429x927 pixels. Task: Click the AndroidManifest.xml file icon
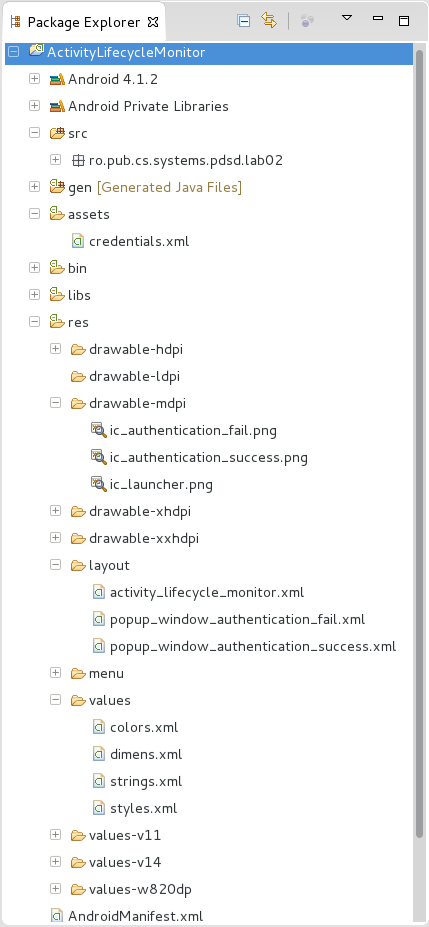tap(57, 916)
